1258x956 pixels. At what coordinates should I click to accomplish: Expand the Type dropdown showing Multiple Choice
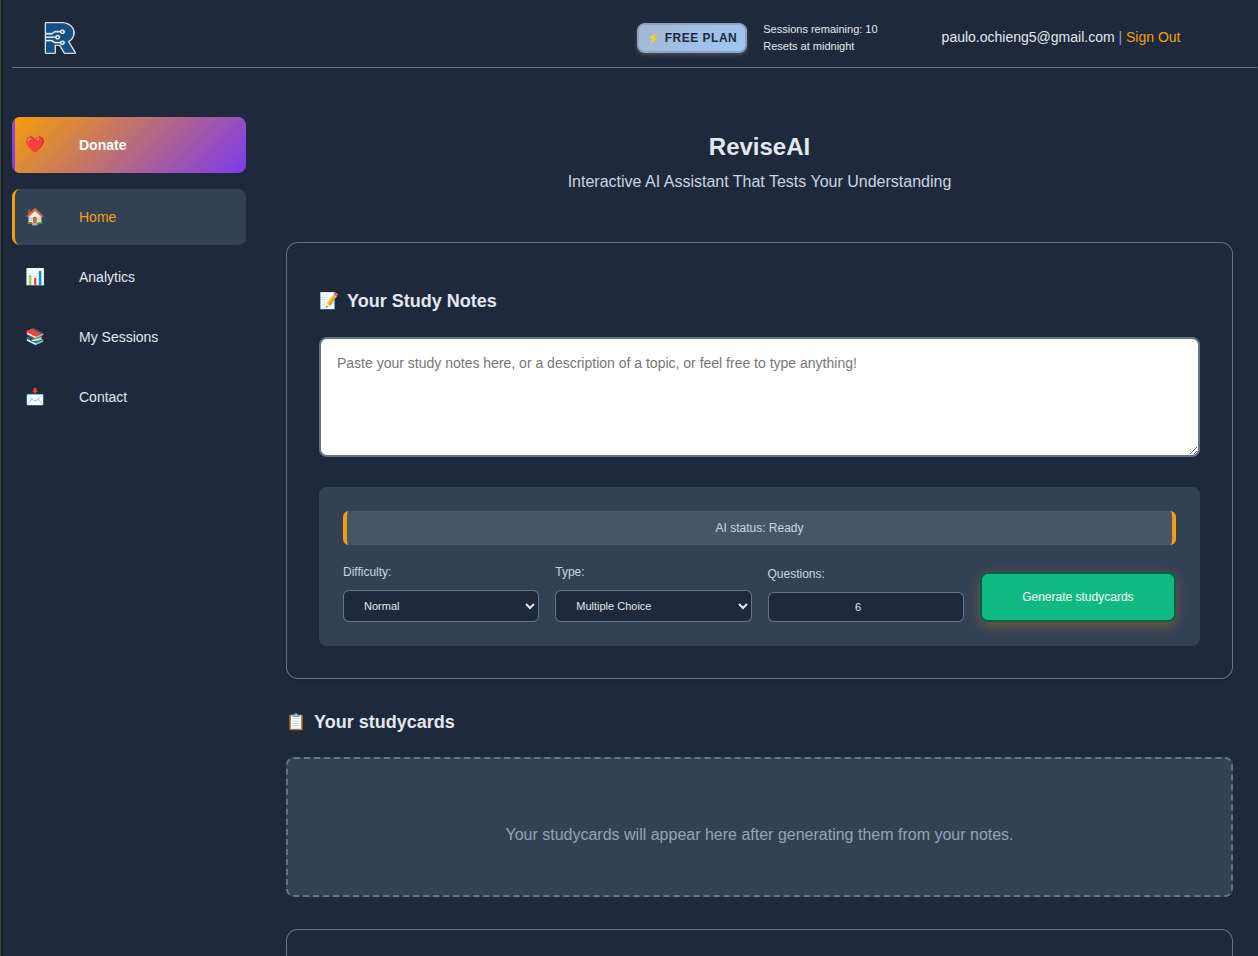click(653, 606)
